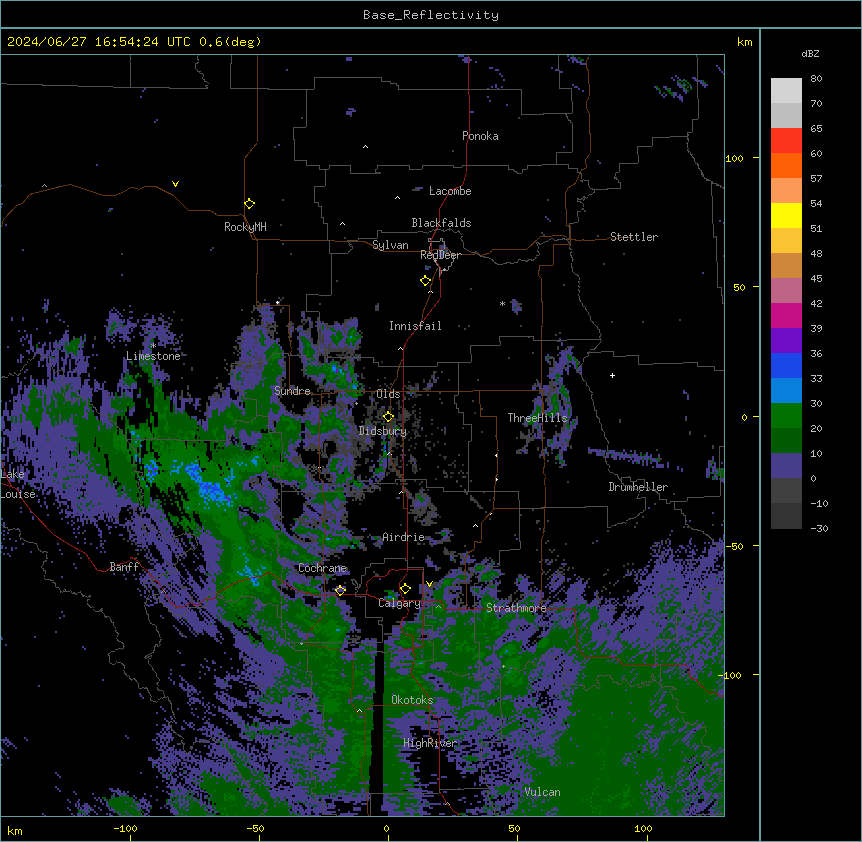Click the RockyMH label

coord(245,227)
